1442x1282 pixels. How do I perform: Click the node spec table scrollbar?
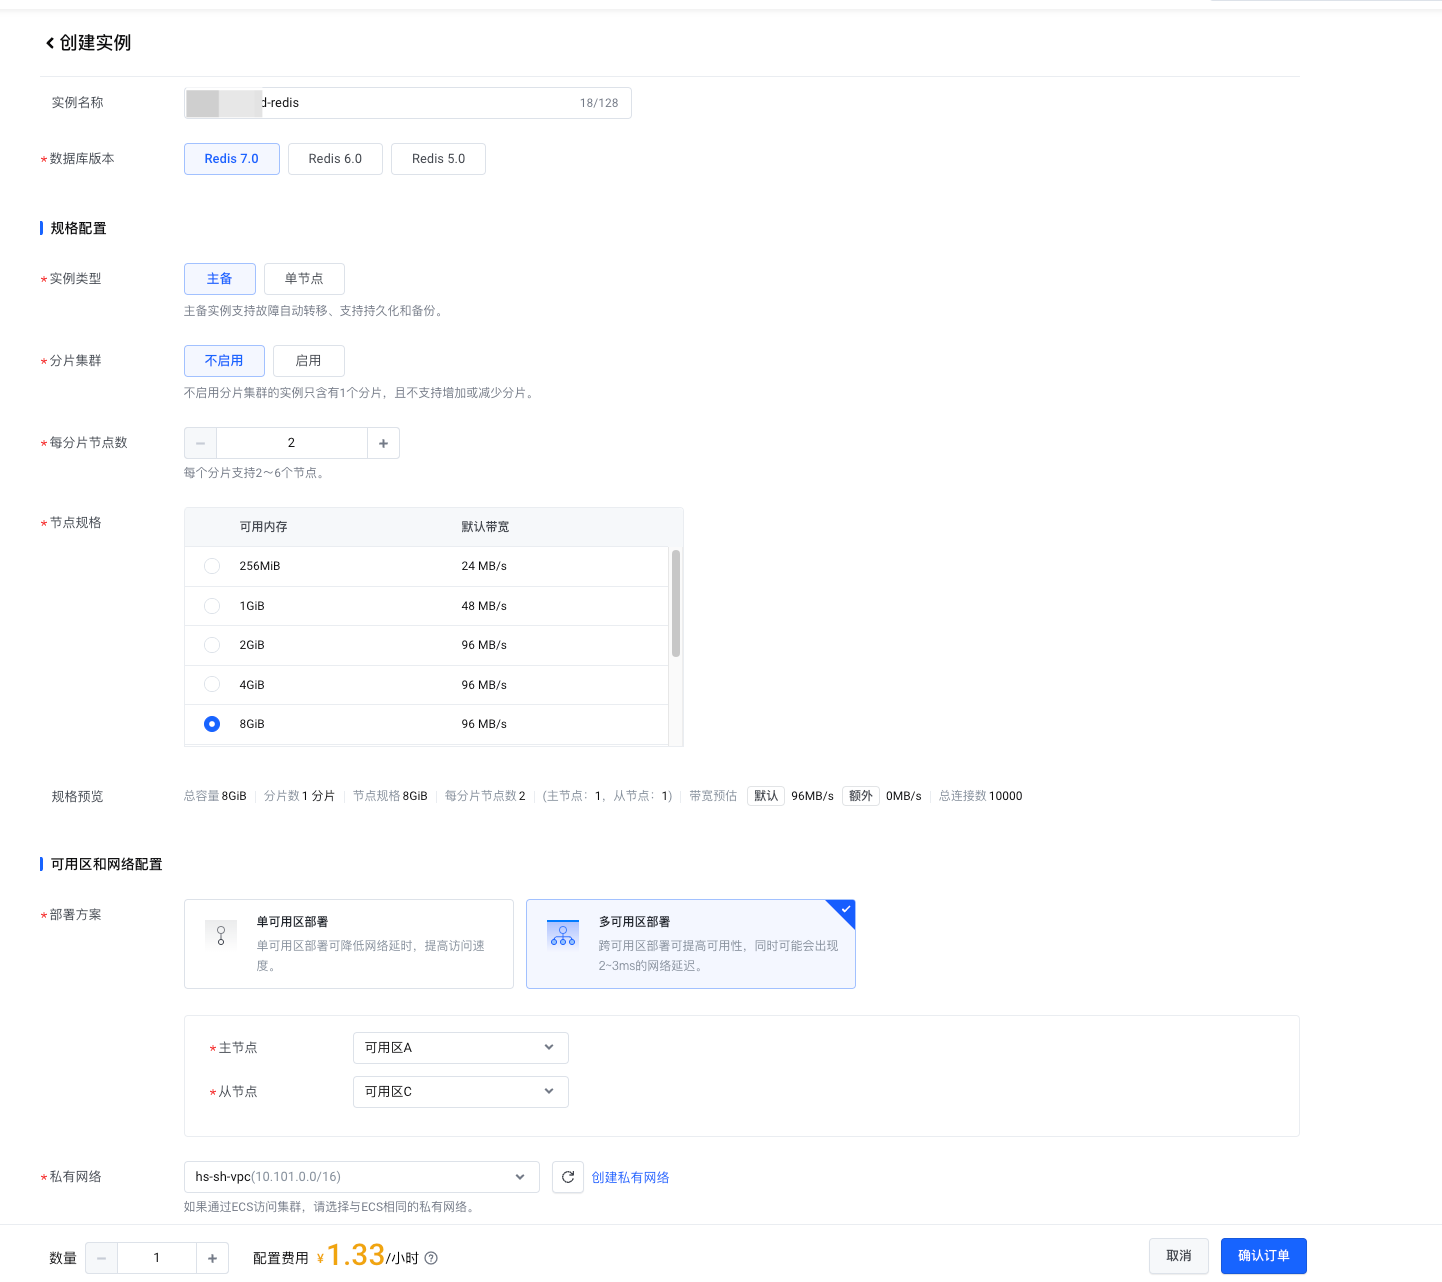(676, 603)
